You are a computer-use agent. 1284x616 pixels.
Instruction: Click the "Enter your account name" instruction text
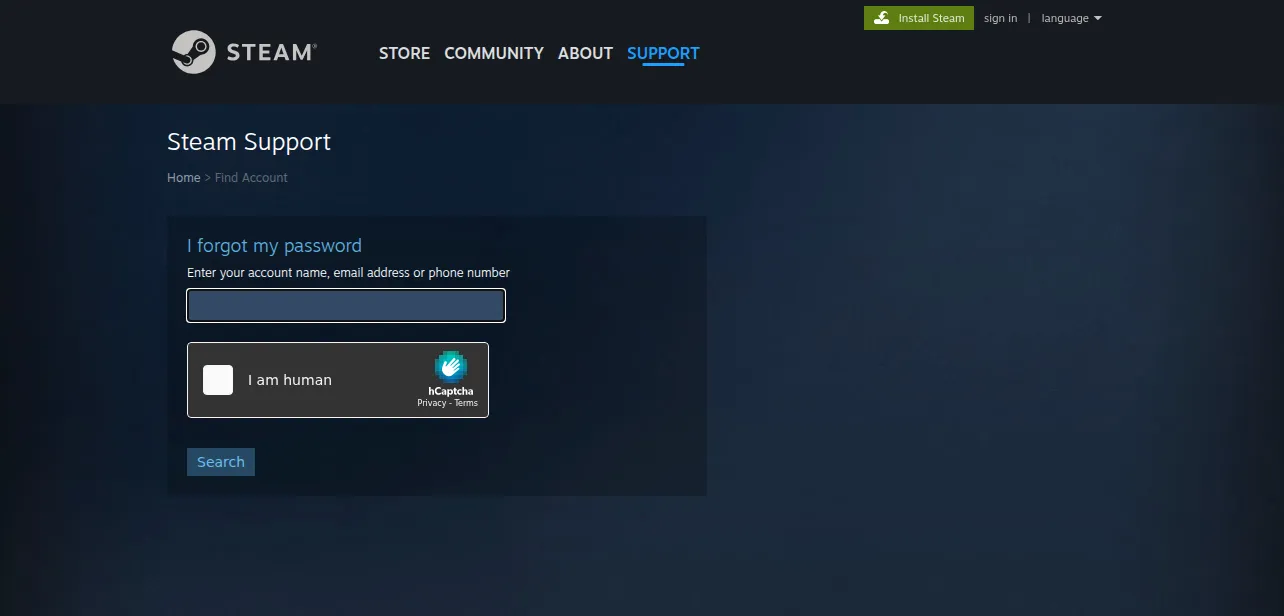(x=348, y=272)
